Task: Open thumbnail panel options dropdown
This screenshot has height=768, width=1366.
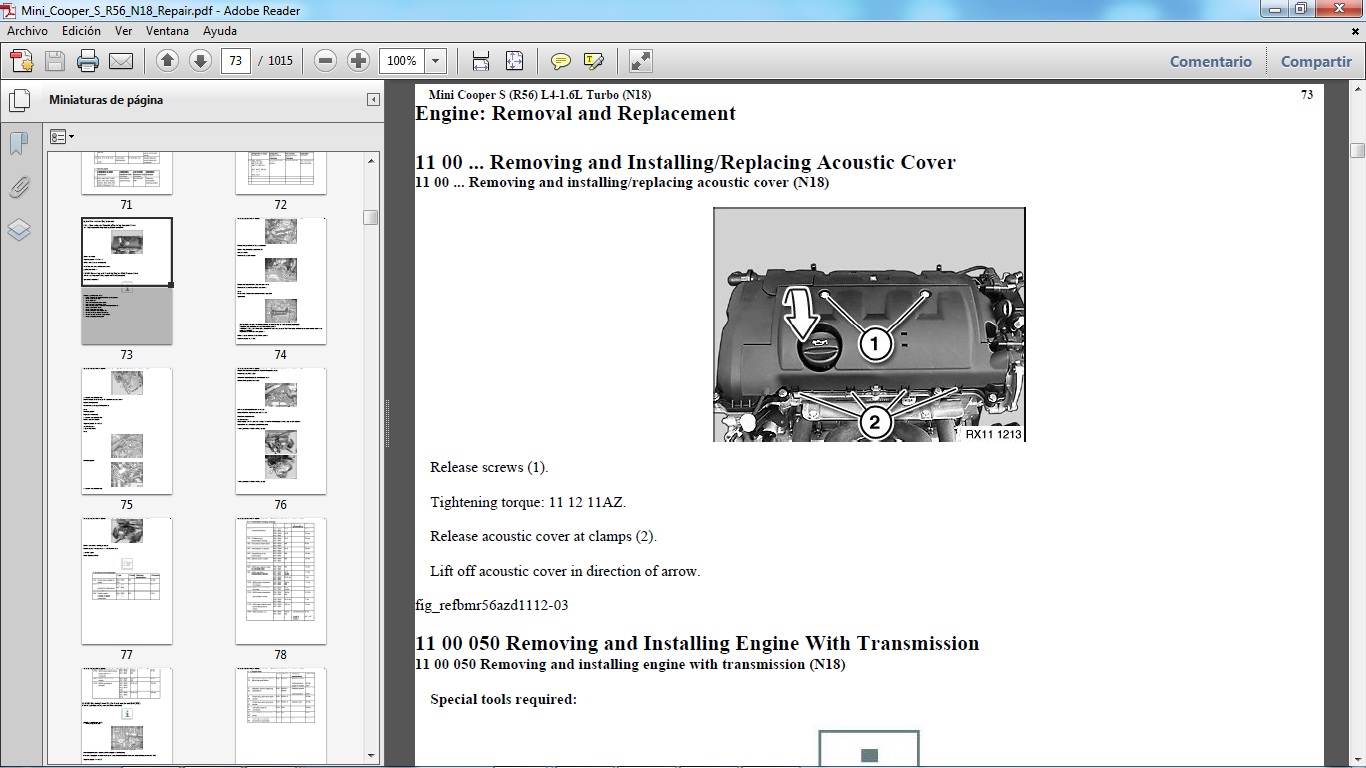Action: point(62,136)
